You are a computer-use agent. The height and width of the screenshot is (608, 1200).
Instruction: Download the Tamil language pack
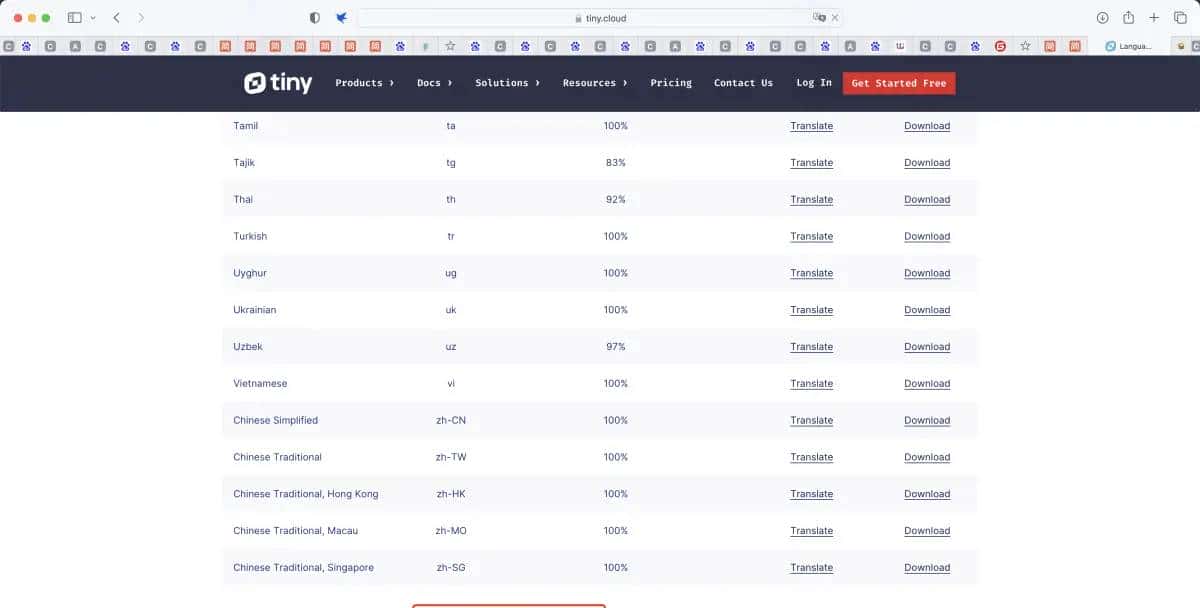[927, 126]
